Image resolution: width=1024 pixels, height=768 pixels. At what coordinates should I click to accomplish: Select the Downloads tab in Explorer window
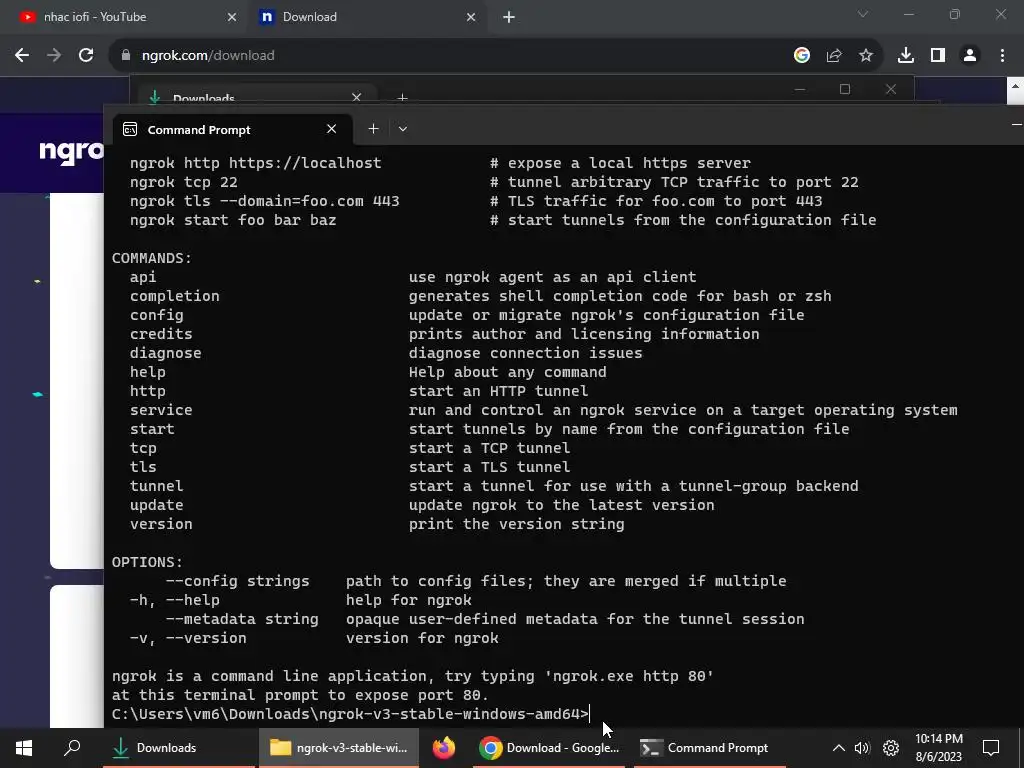coord(256,94)
